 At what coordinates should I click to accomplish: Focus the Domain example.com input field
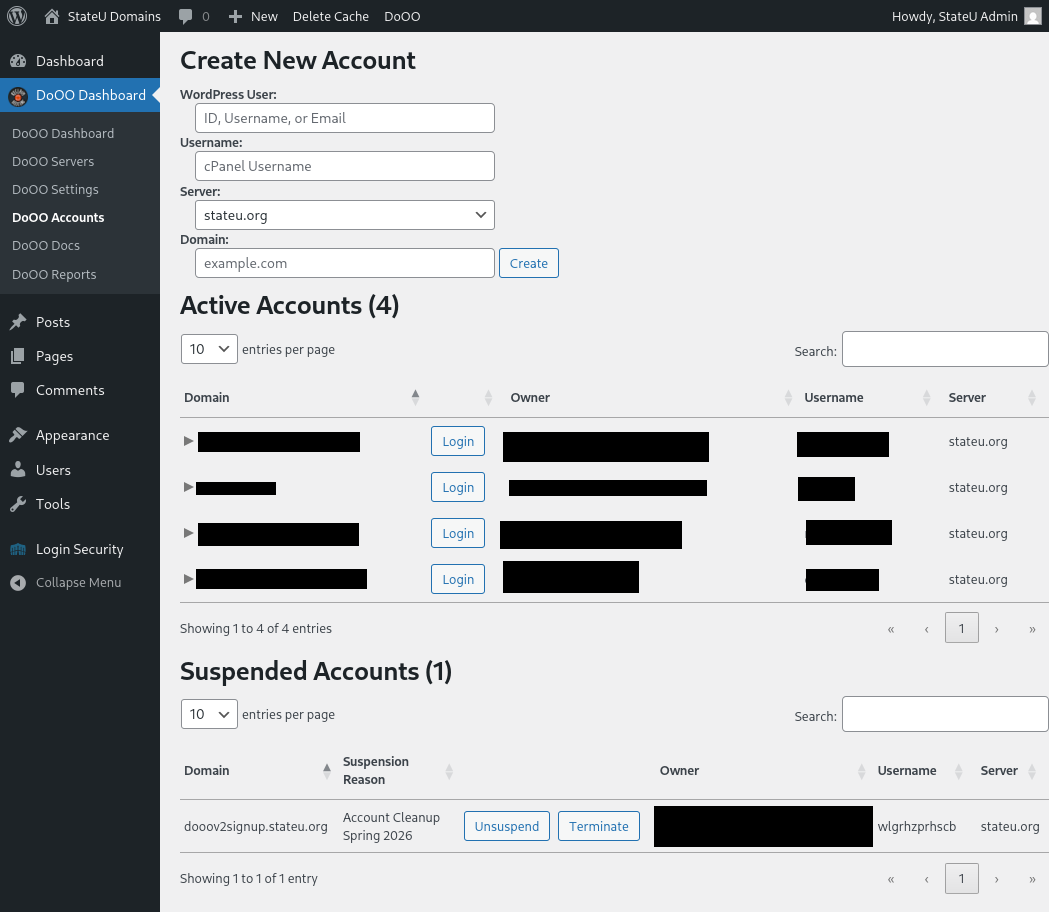pyautogui.click(x=345, y=263)
